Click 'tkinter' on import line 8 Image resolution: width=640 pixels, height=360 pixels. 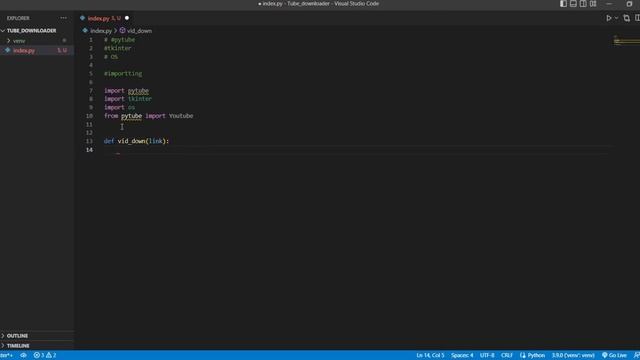[x=140, y=99]
